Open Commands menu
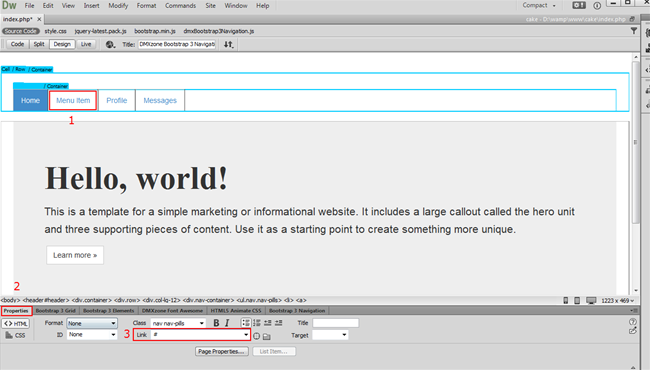 coord(180,5)
